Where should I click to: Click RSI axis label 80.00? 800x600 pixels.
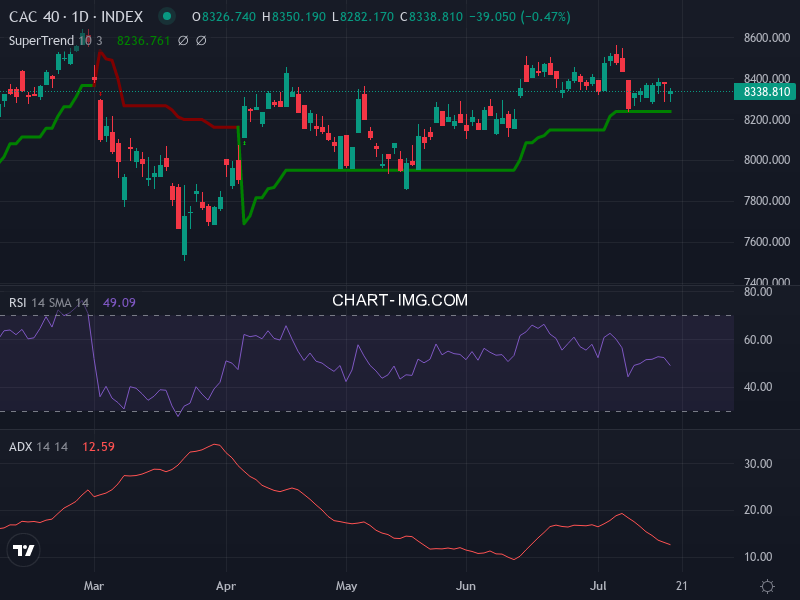tap(758, 292)
